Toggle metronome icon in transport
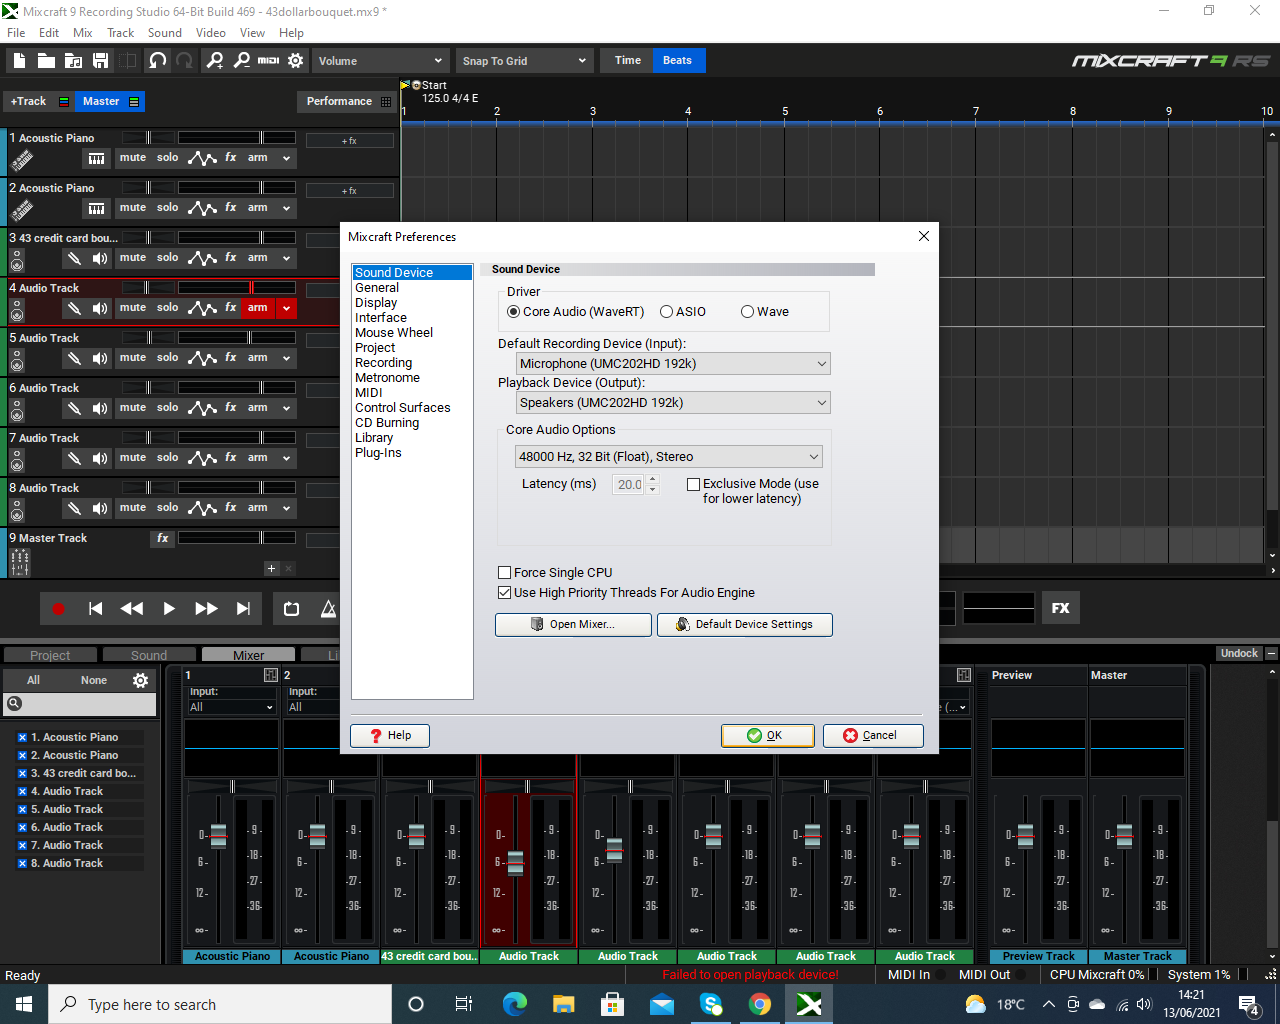This screenshot has width=1280, height=1024. (x=328, y=608)
